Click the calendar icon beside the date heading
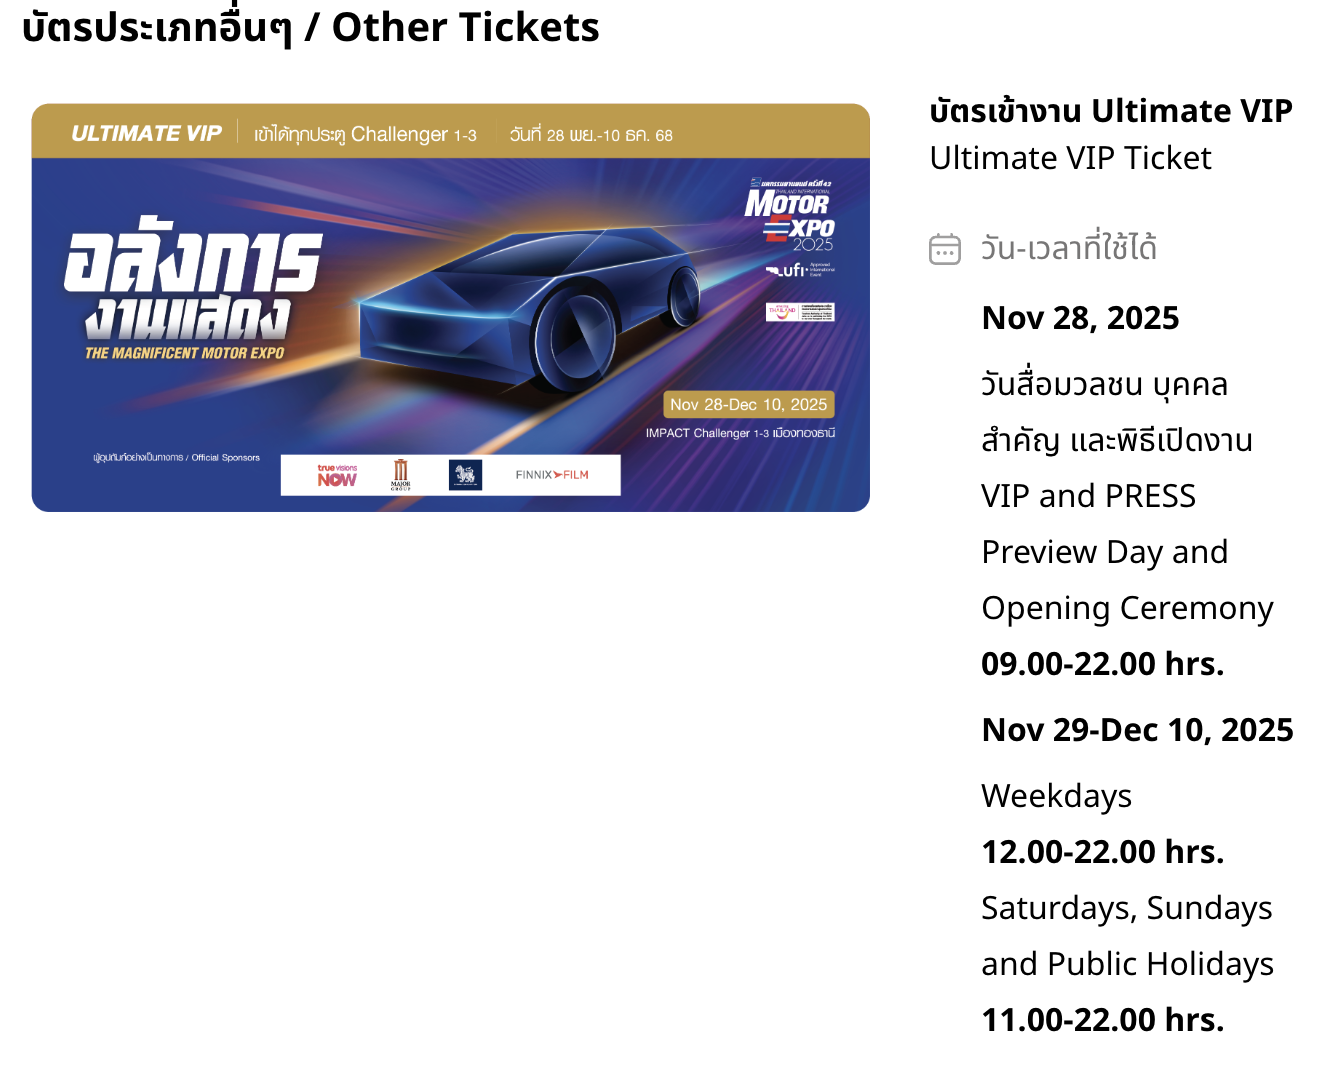Screen dimensions: 1326x1092 944,249
